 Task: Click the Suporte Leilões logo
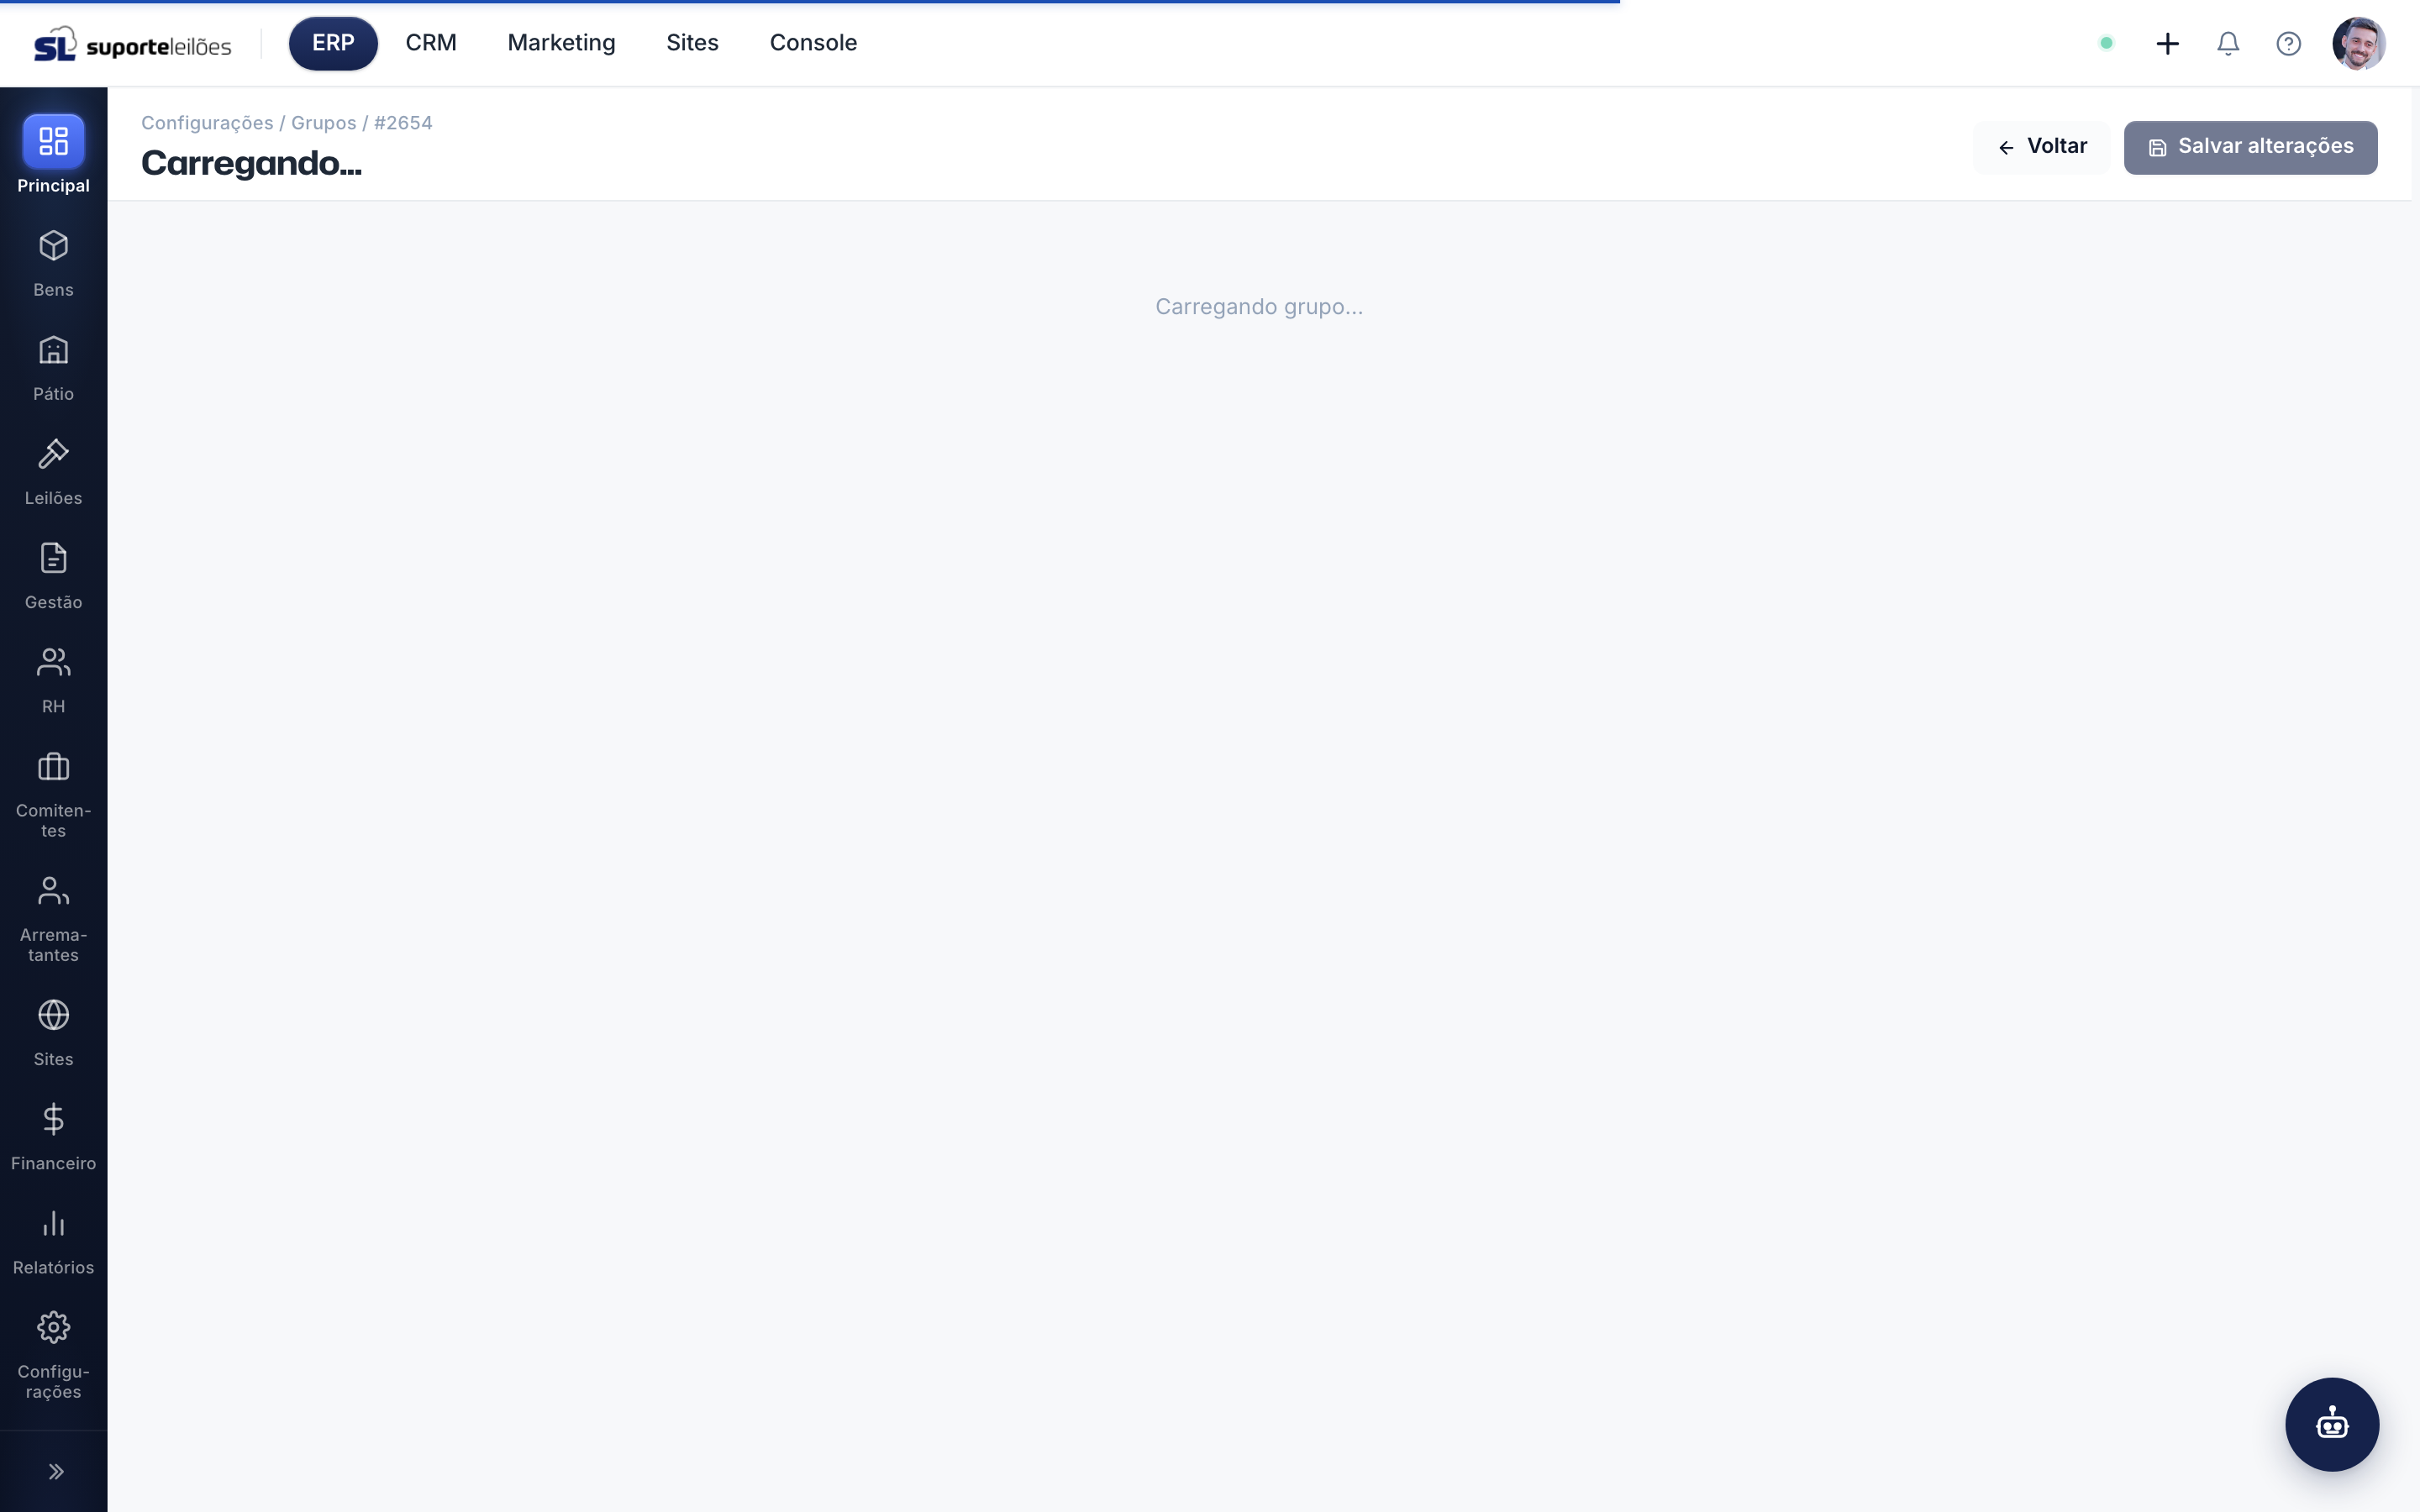point(133,44)
